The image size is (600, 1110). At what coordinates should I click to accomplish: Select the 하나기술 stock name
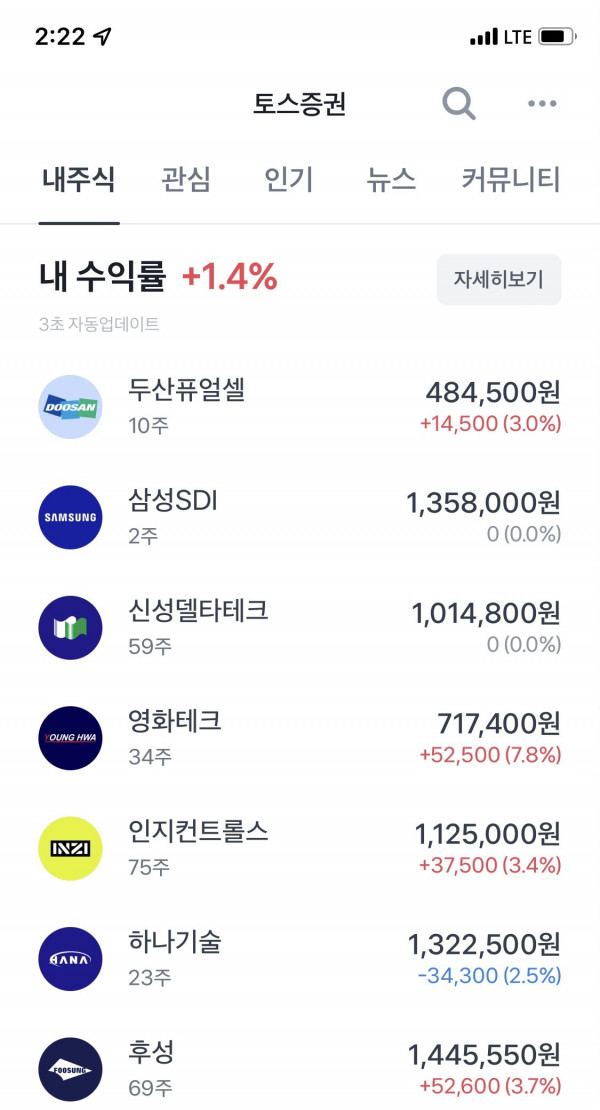pos(175,942)
